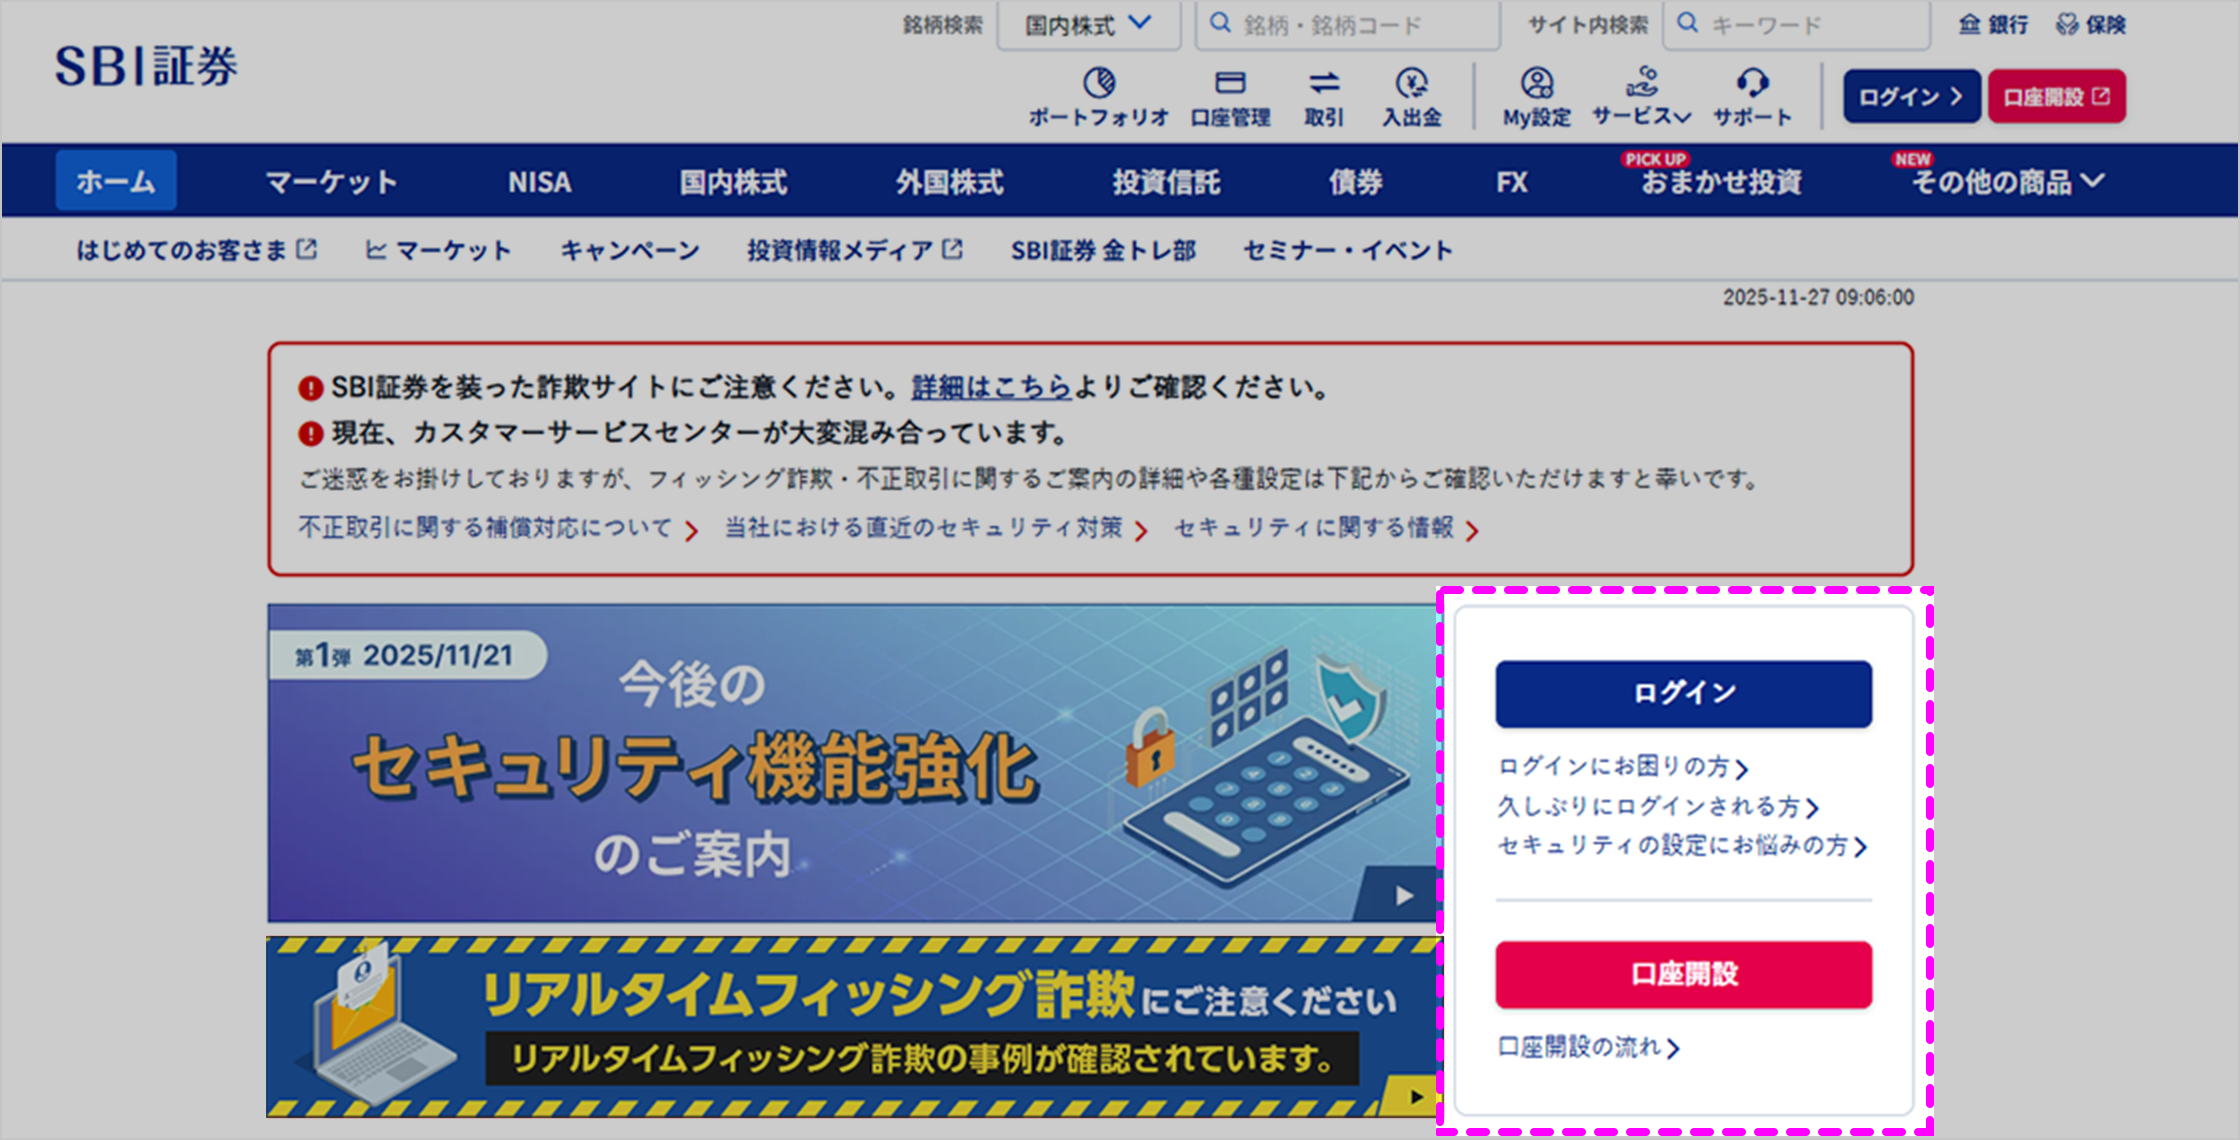Screen dimensions: 2240x1140
Task: Open the Bank (銀行) icon link
Action: point(1992,24)
